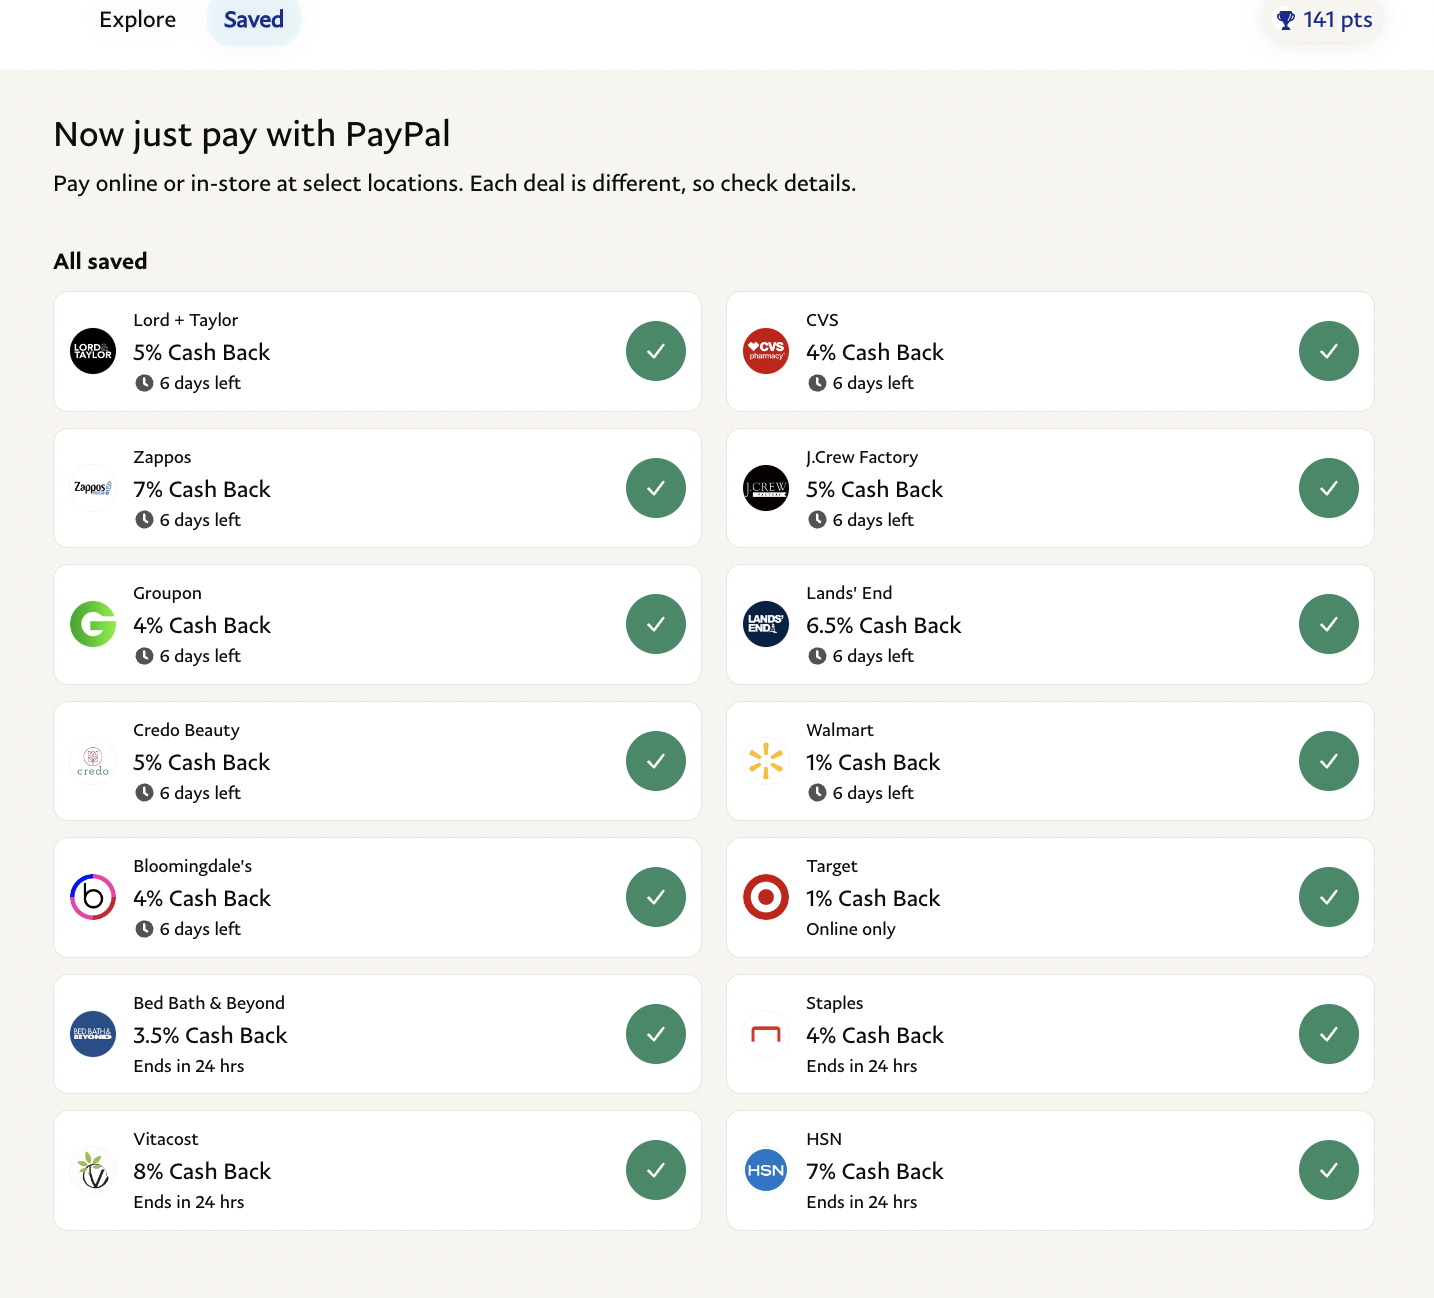
Task: Unsave the Vitacost 8% offer
Action: tap(656, 1170)
